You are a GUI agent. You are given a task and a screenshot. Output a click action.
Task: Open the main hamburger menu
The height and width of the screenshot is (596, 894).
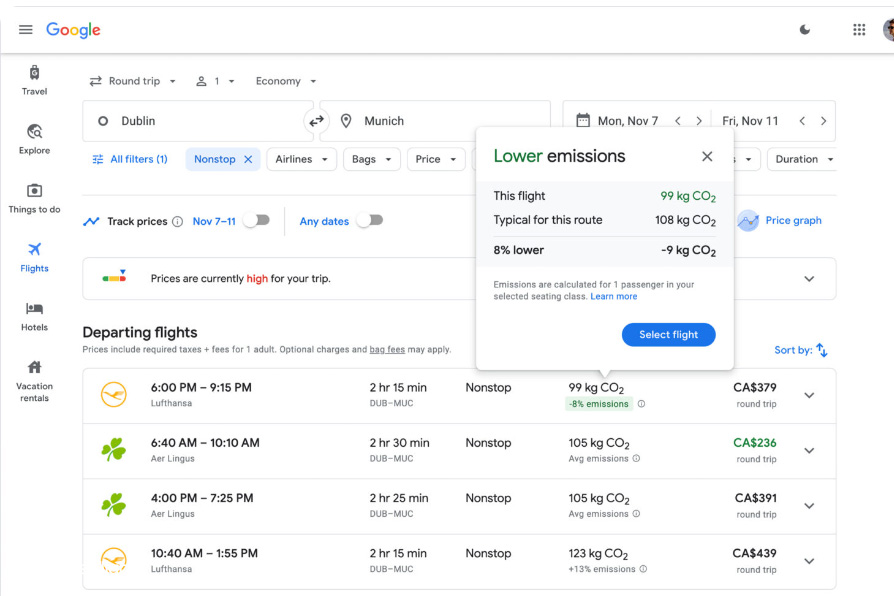(x=26, y=30)
